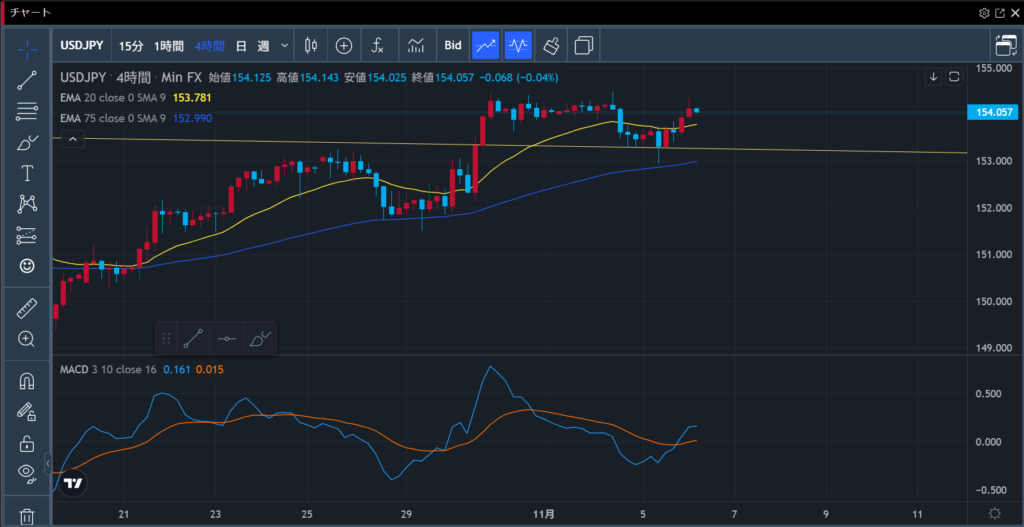1024x527 pixels.
Task: Toggle magnet mode for drawings
Action: (27, 381)
